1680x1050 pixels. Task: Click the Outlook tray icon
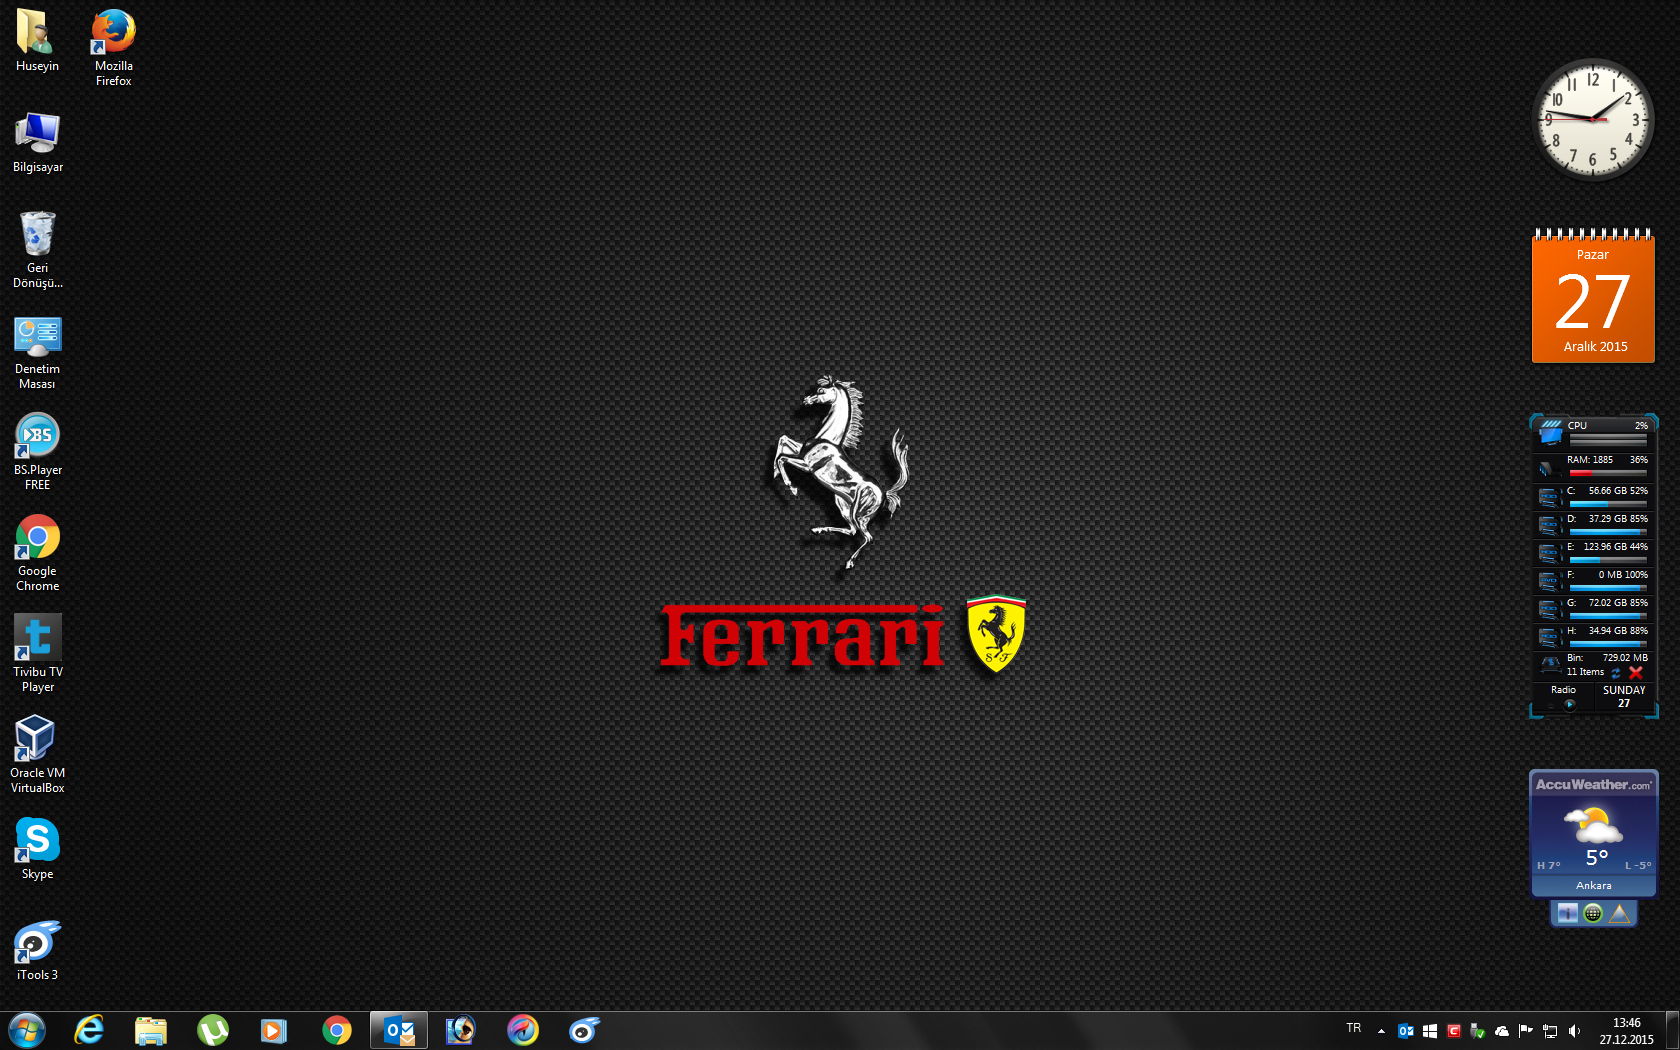tap(1406, 1031)
